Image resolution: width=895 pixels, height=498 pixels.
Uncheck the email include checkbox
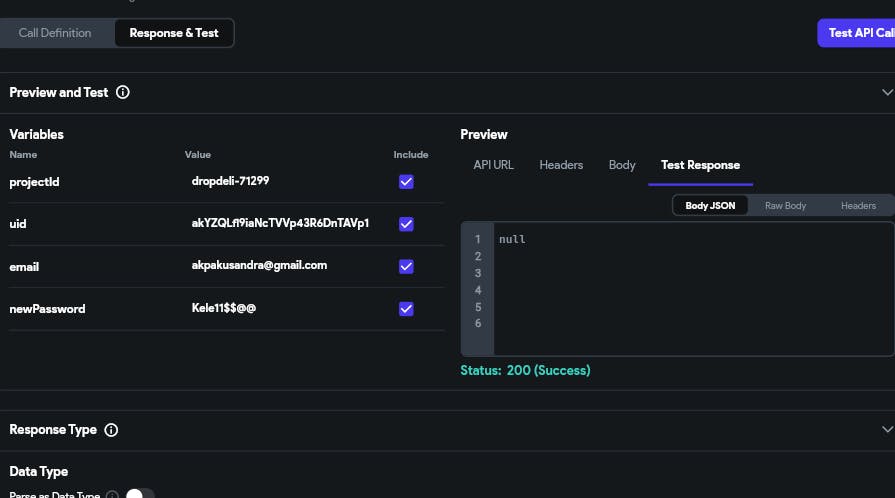click(406, 267)
